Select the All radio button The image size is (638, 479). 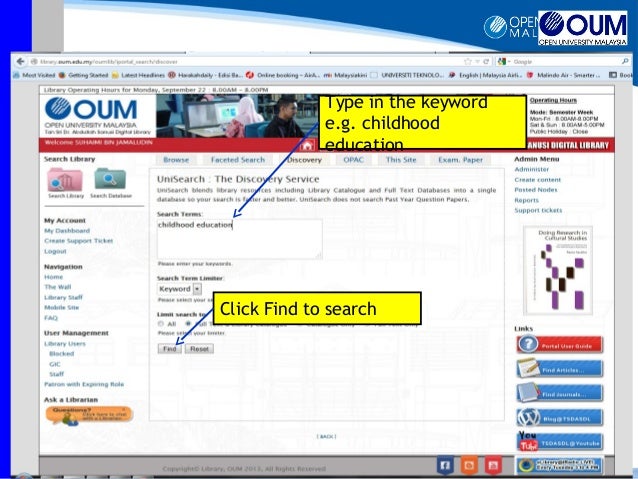click(x=161, y=324)
